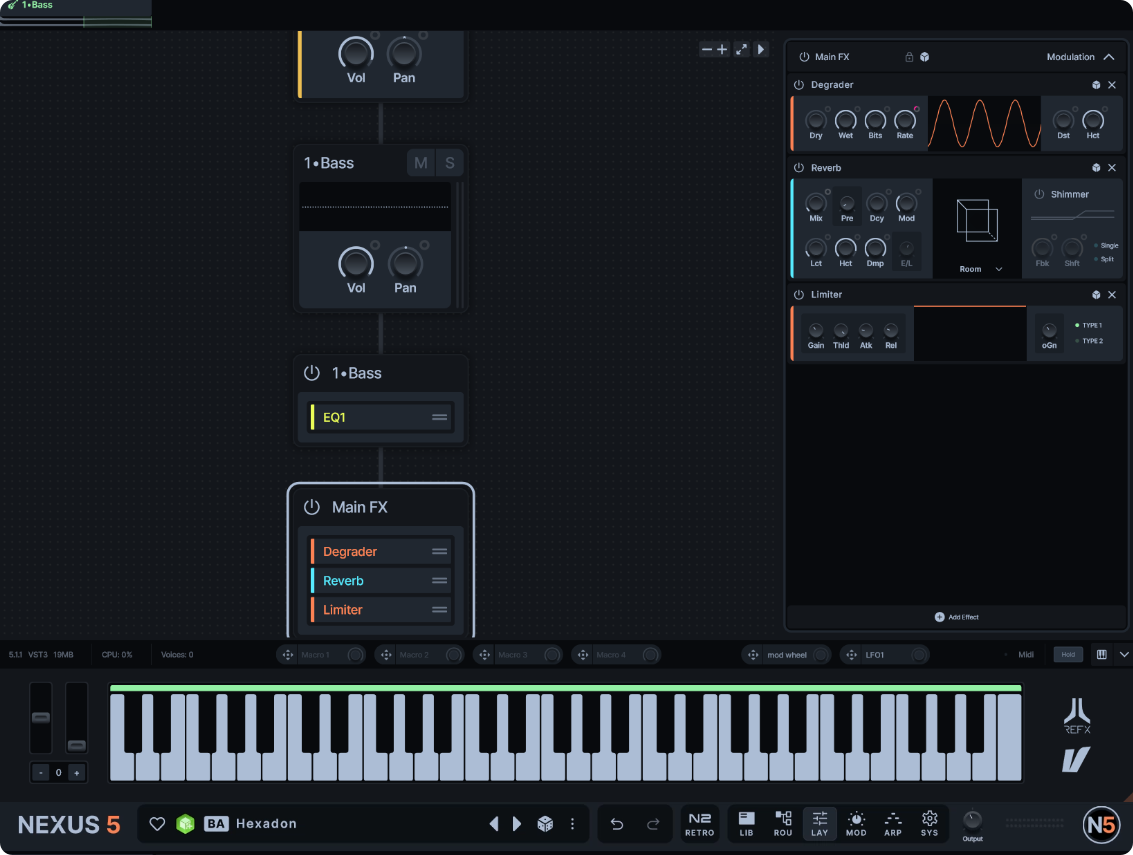
Task: Click the redo arrow
Action: (653, 824)
